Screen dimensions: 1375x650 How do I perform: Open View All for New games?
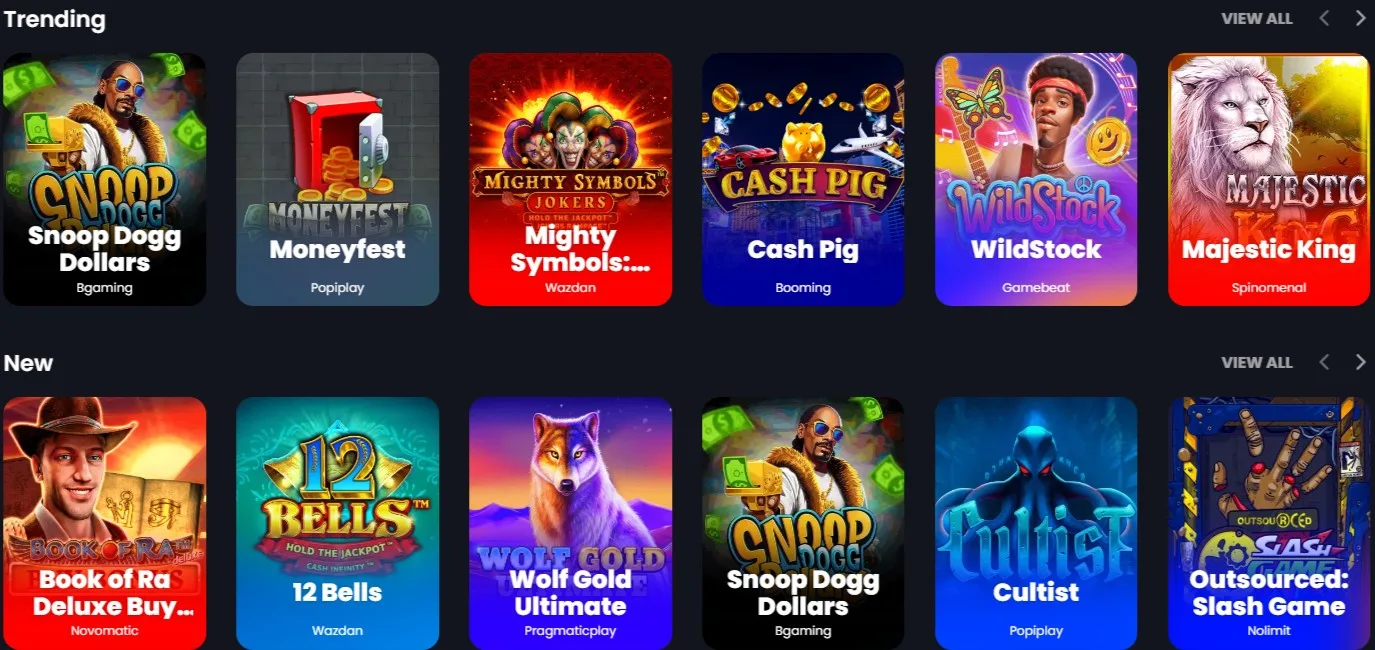pyautogui.click(x=1257, y=362)
